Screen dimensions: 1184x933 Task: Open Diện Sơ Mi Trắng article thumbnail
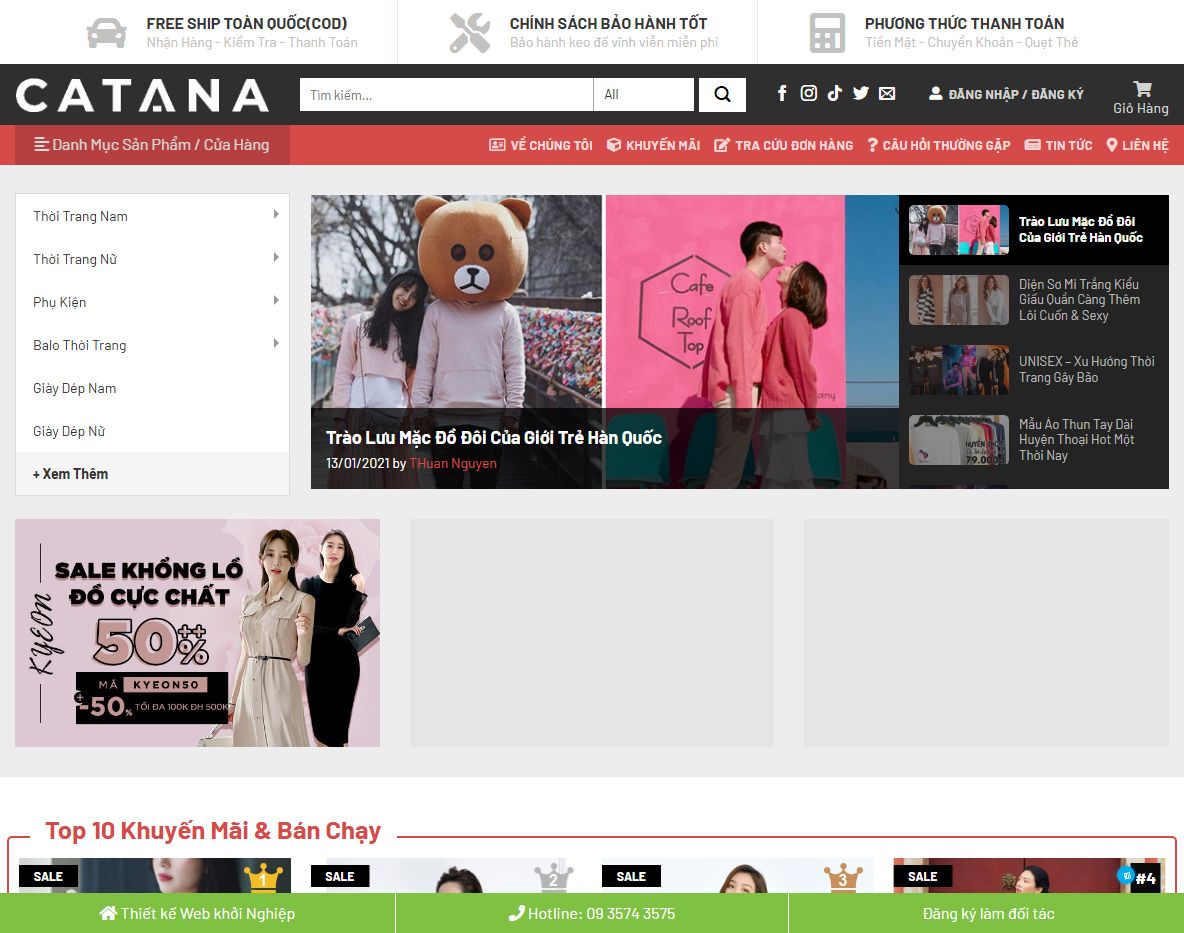click(x=959, y=300)
